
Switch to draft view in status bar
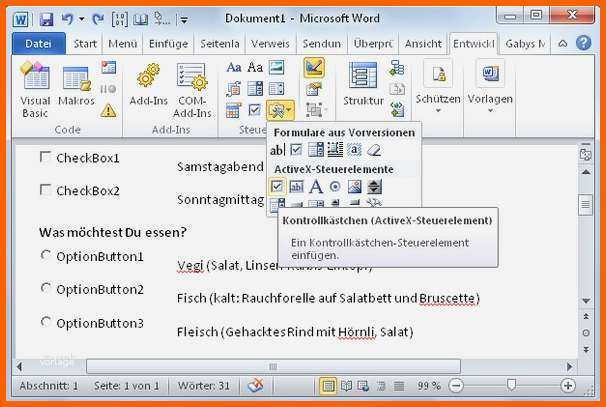coord(399,386)
